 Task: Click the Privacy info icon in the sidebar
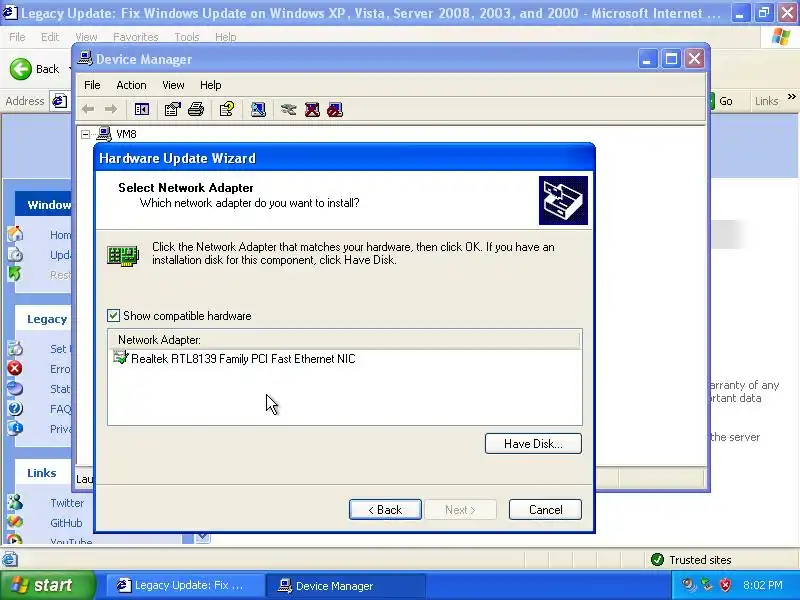tap(15, 428)
